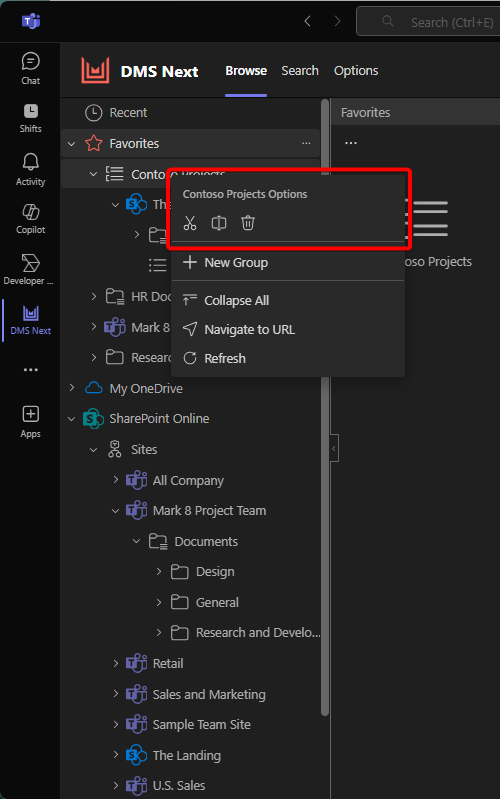Expand the Design folder chevron
Screen dimensions: 500x799
(159, 571)
